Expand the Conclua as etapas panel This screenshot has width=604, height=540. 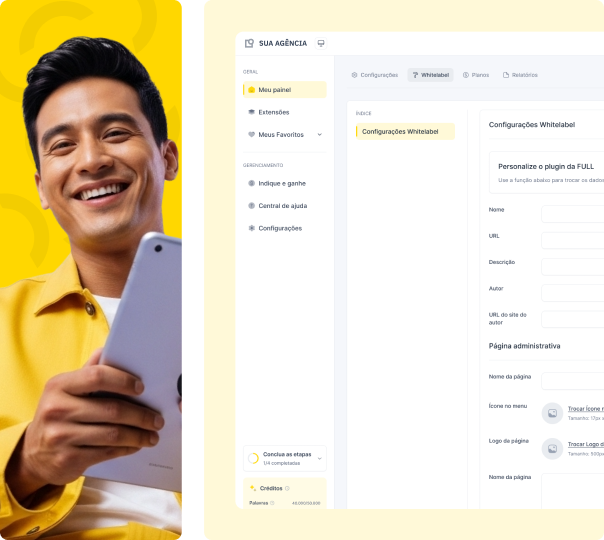(319, 458)
